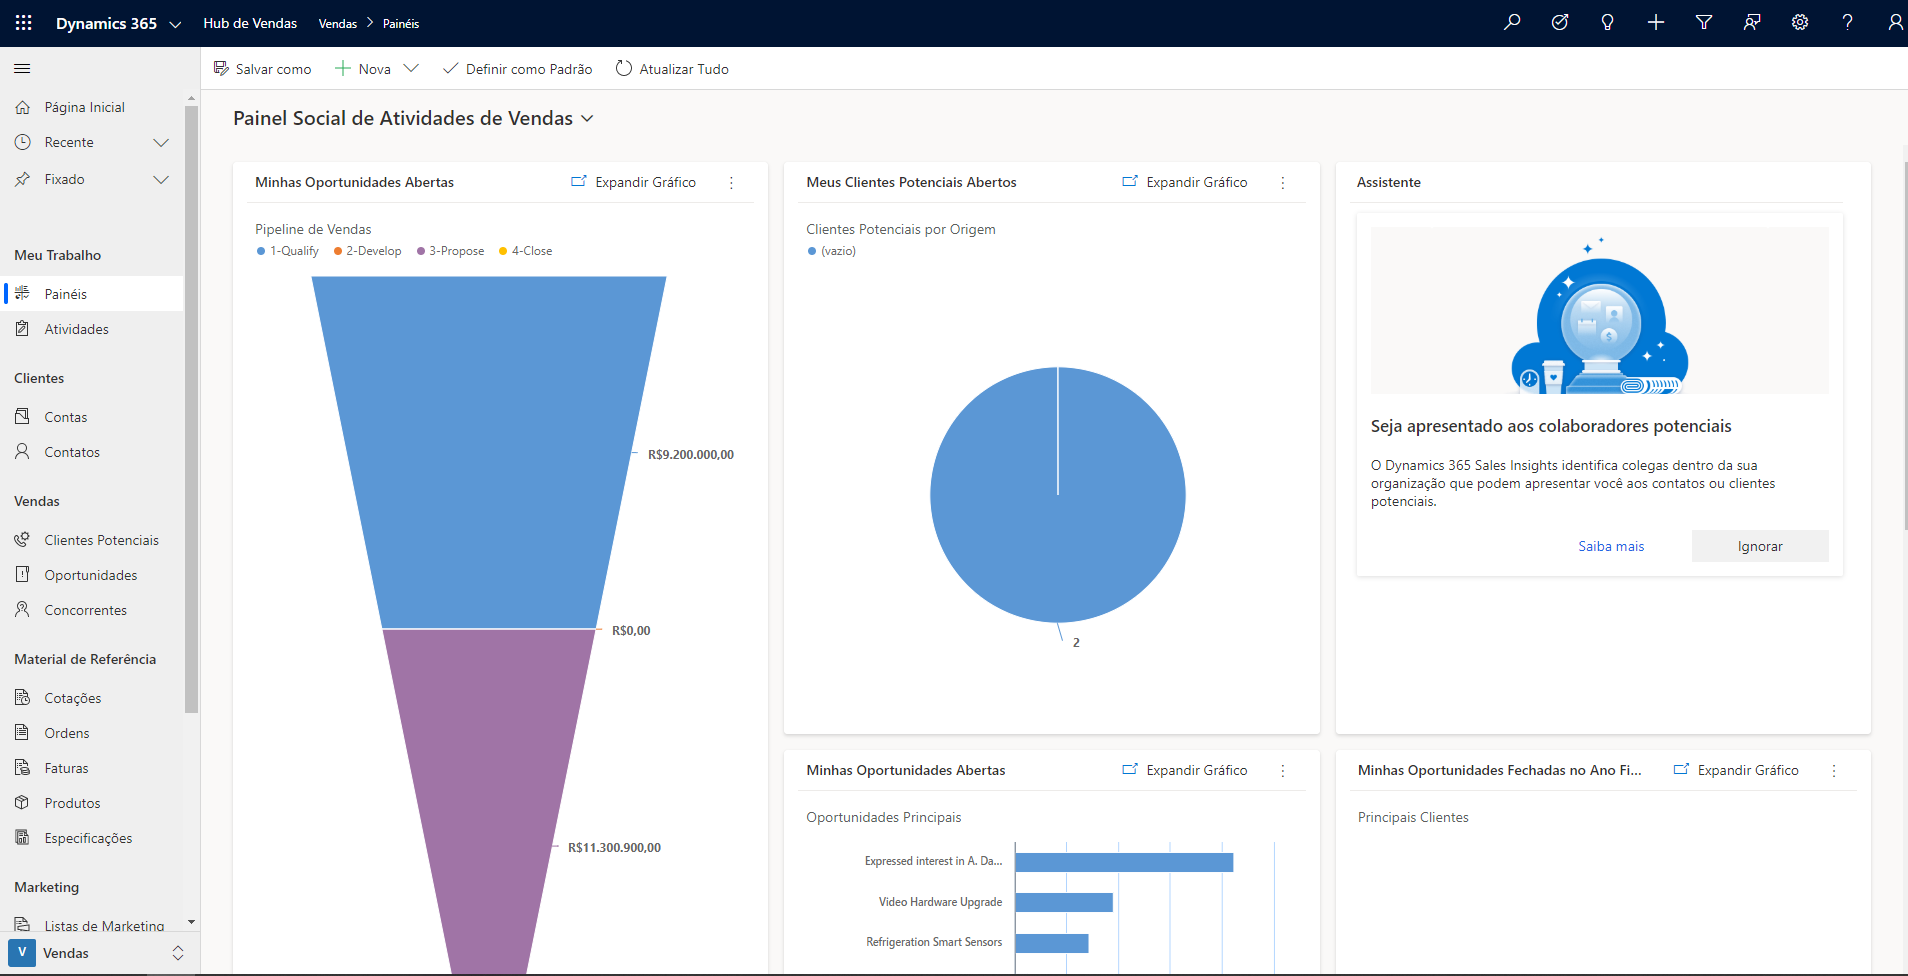Expand chart for Clientes Potenciais por Origem

coord(1185,182)
